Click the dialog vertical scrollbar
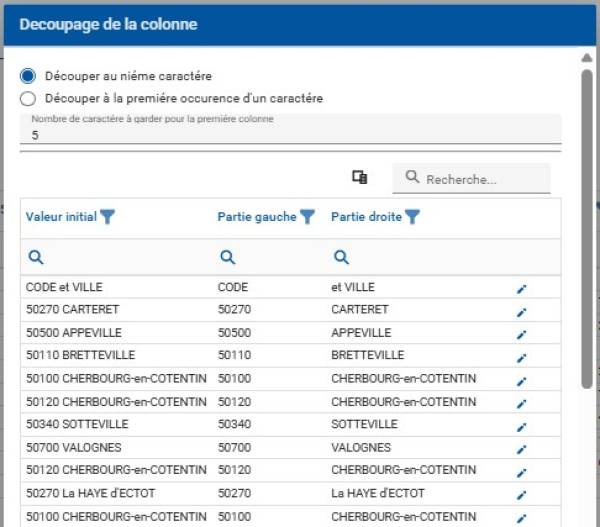Image resolution: width=600 pixels, height=527 pixels. coord(587,230)
